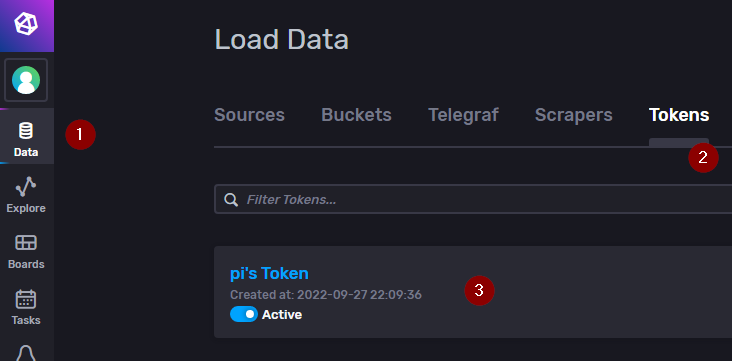Screen dimensions: 732x361
Task: Open the user avatar account menu
Action: (26, 80)
